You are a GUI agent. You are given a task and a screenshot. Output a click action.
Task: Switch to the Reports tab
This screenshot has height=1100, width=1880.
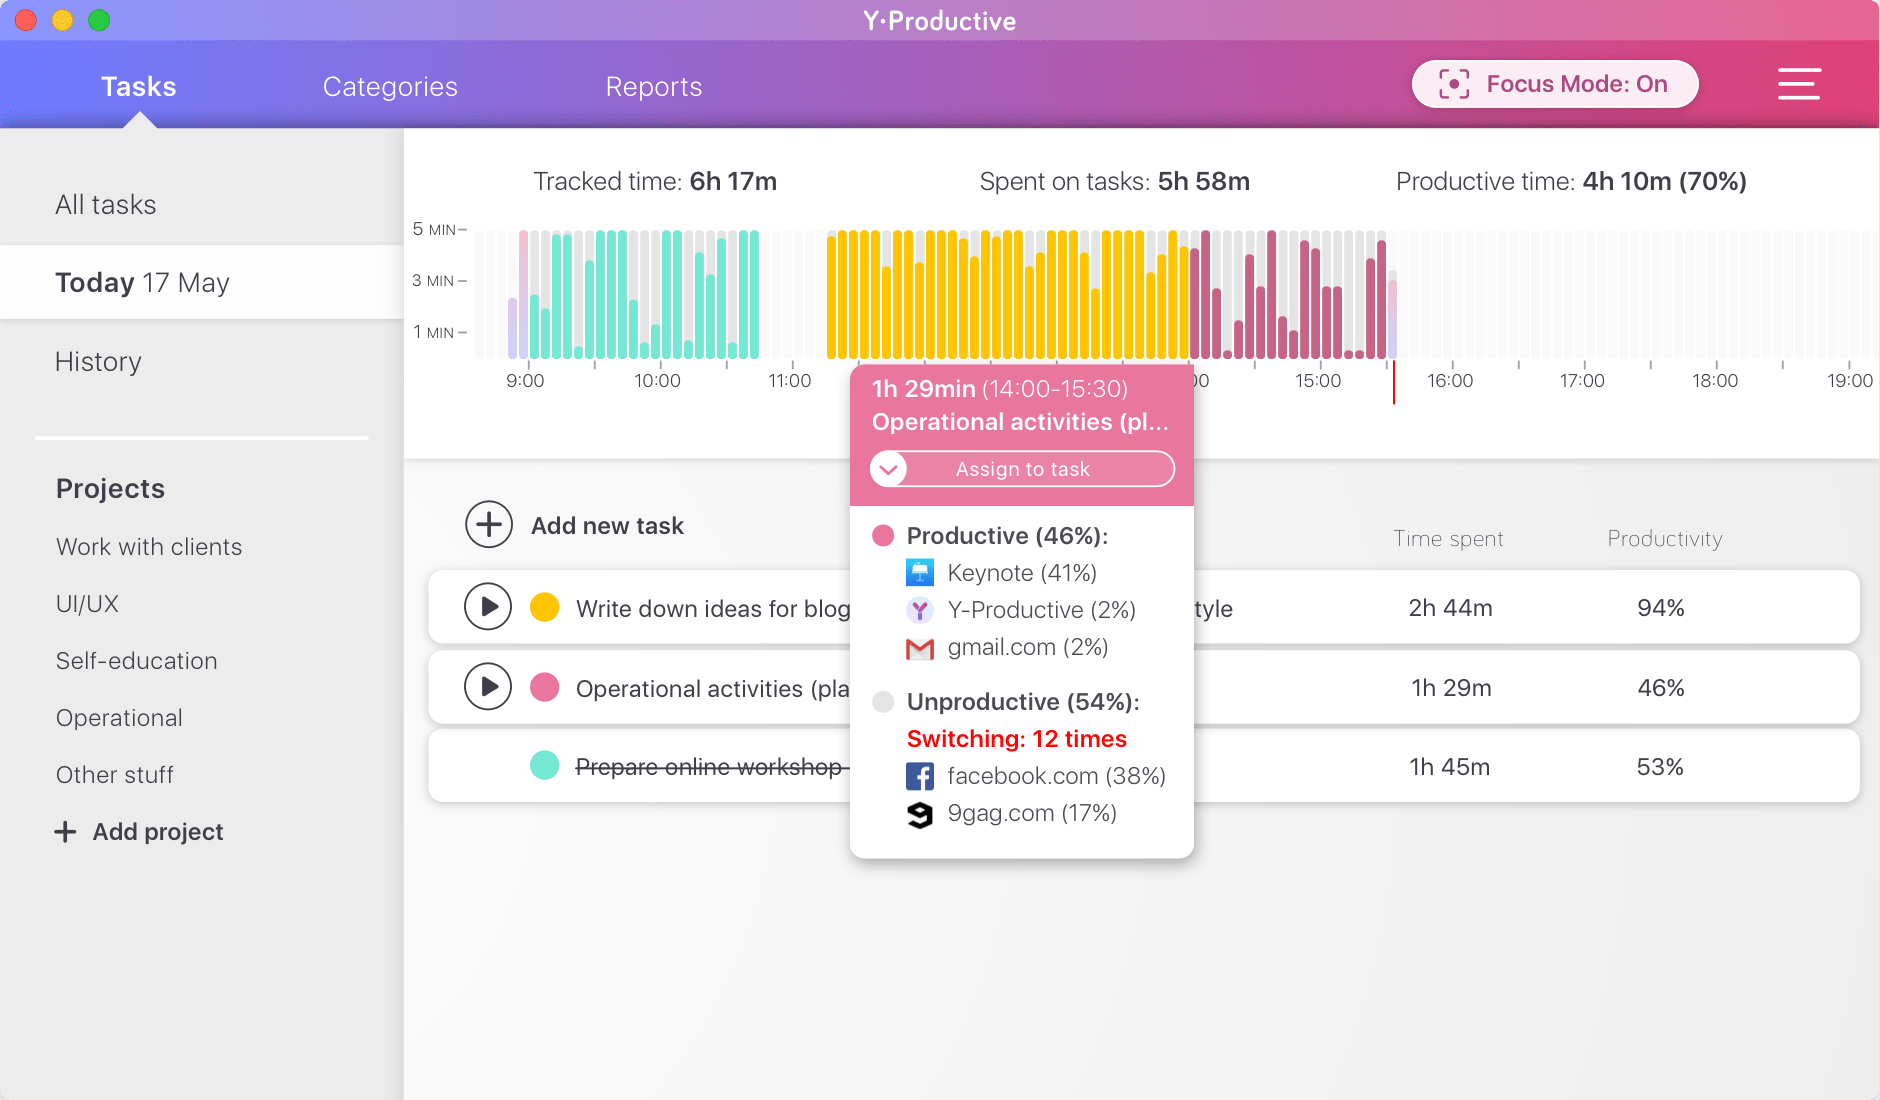coord(654,87)
